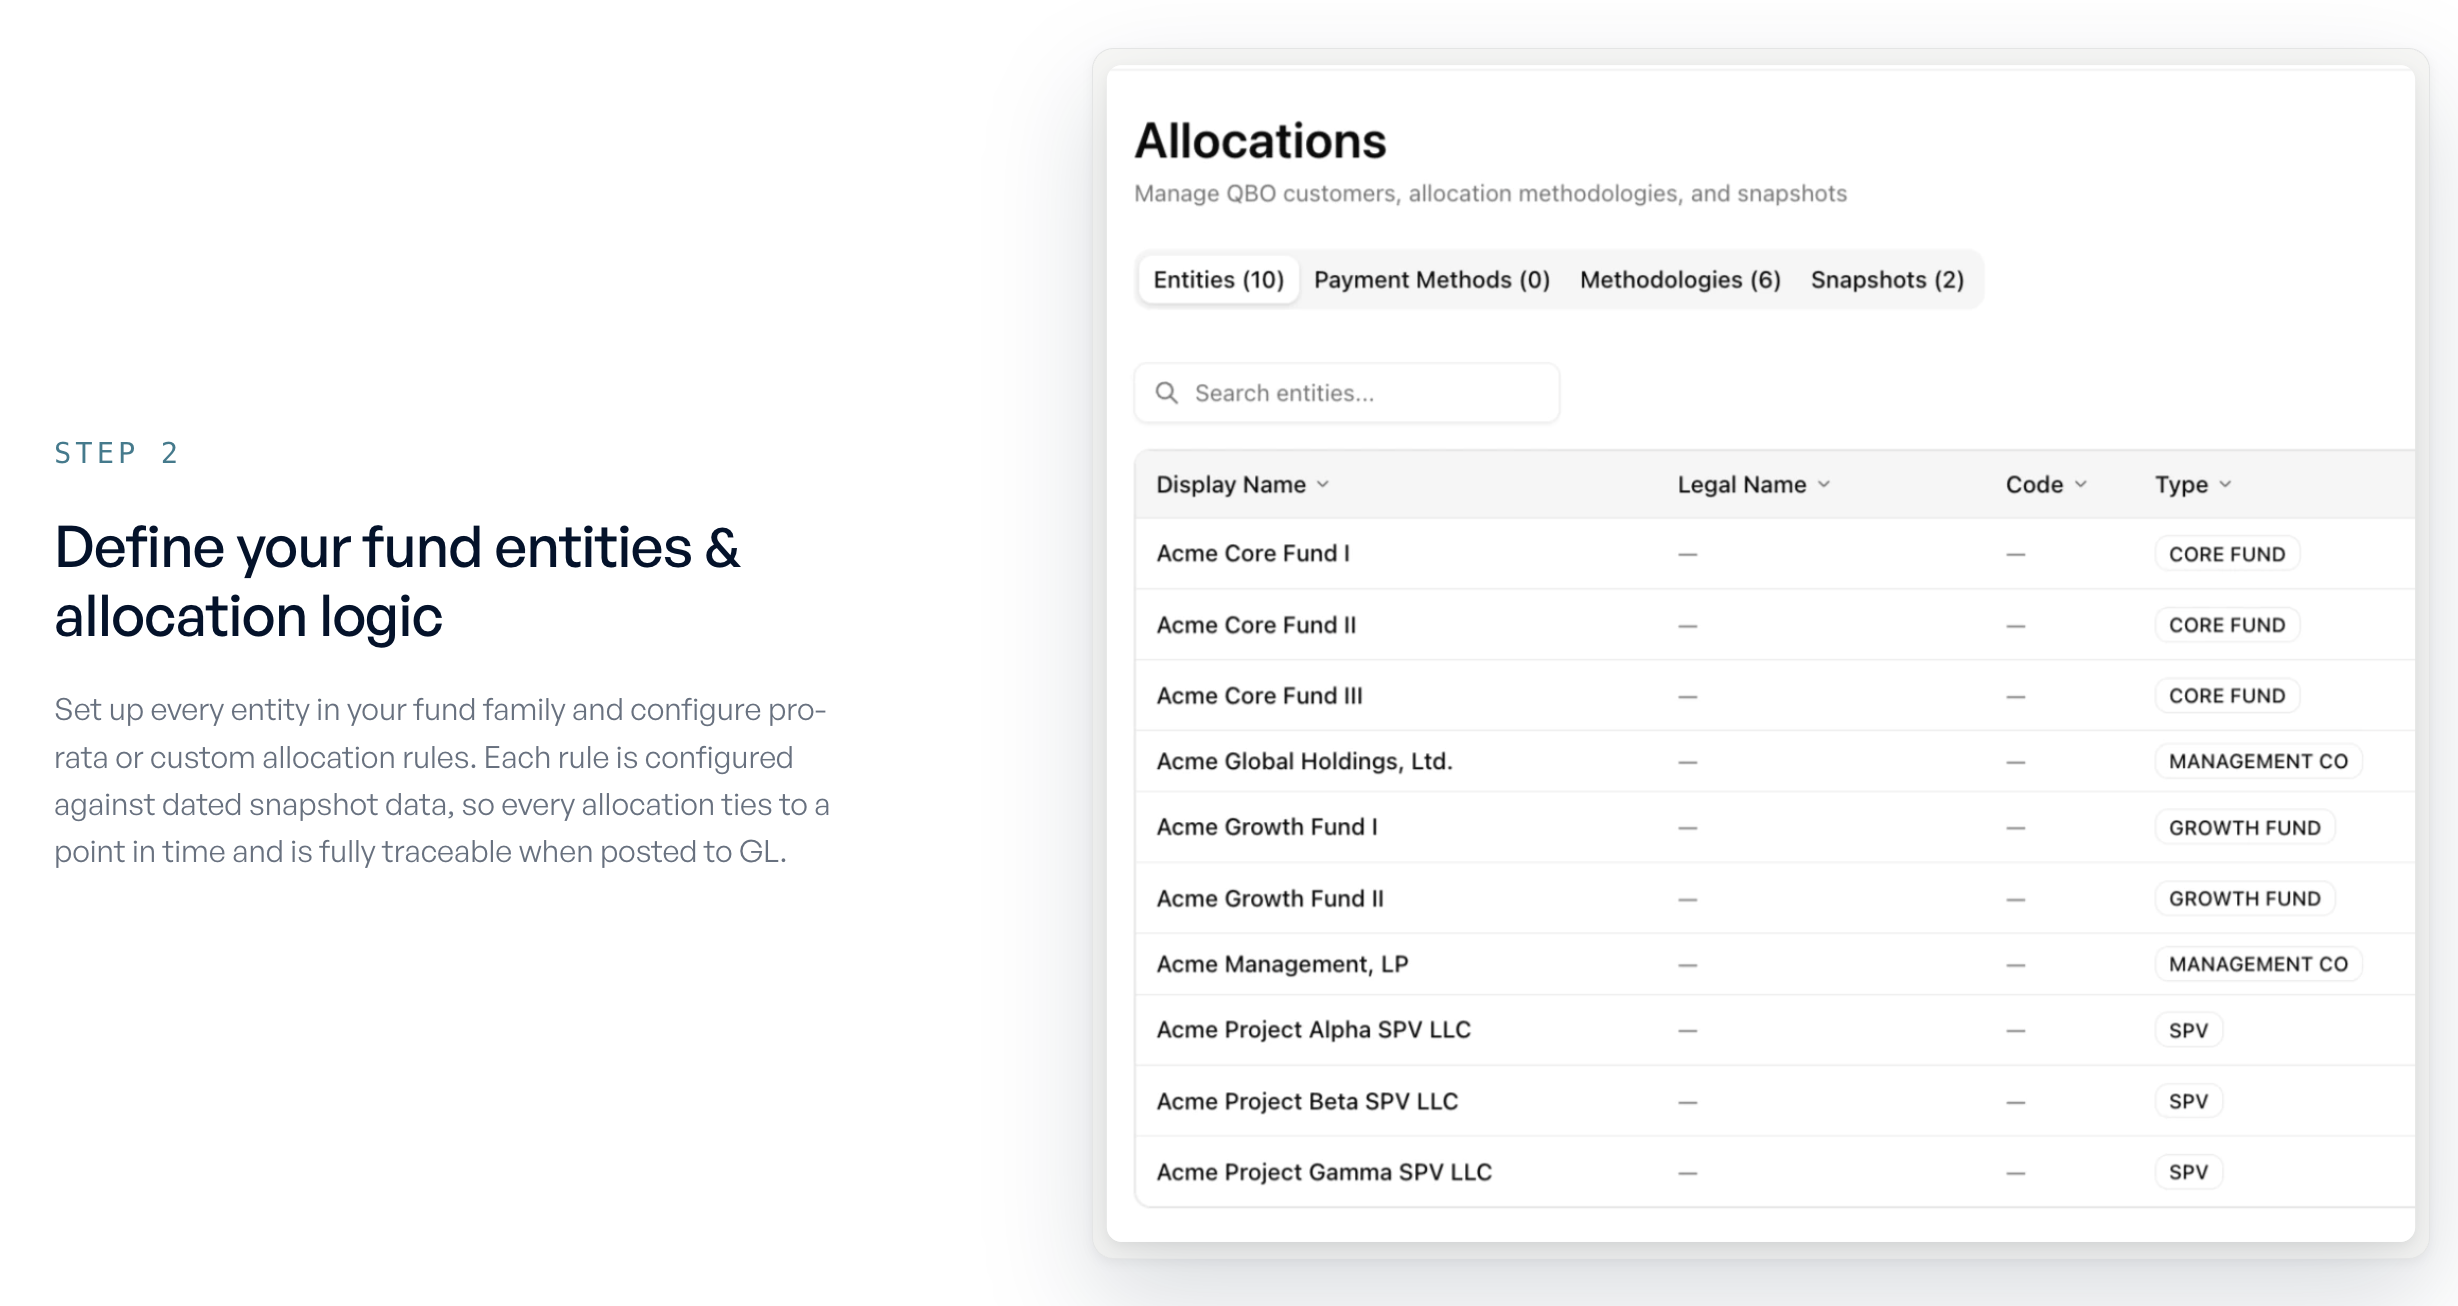Screen dimensions: 2458x1306
Task: Open the Code column sort chevron
Action: 2081,484
